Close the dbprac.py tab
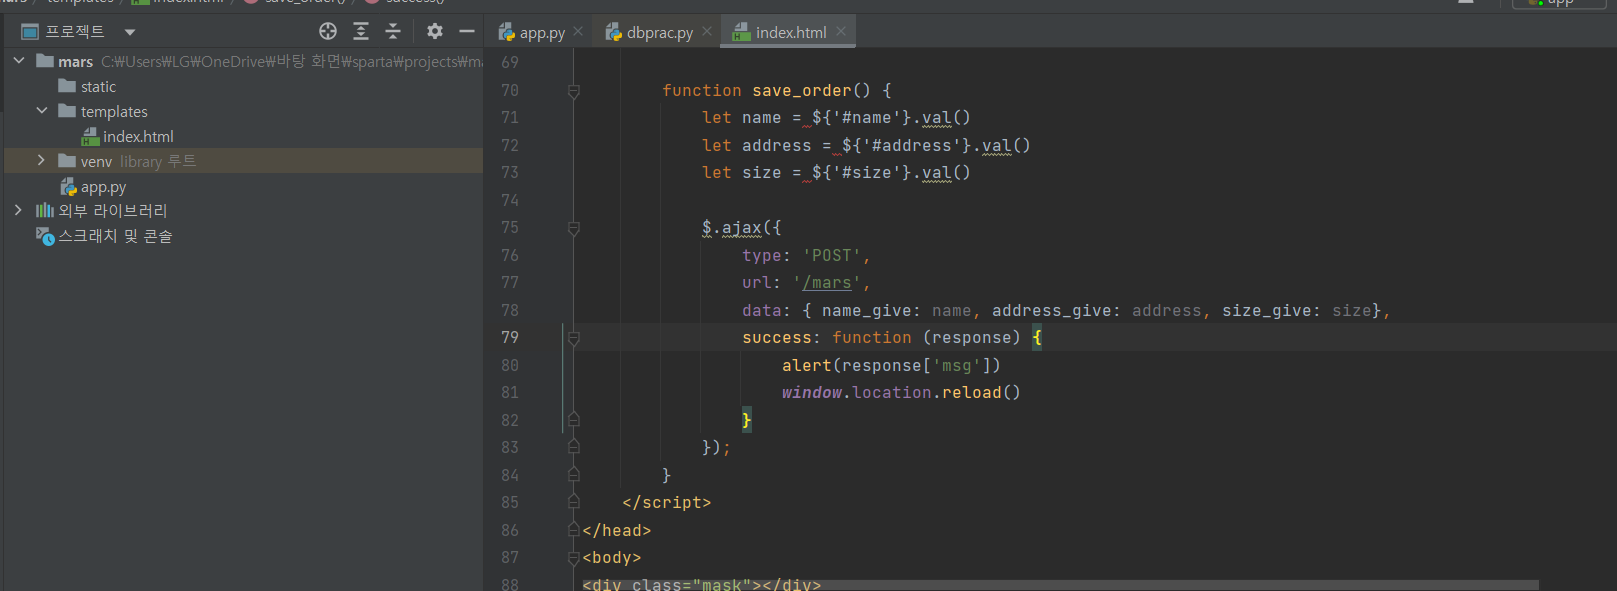The width and height of the screenshot is (1617, 591). tap(707, 32)
